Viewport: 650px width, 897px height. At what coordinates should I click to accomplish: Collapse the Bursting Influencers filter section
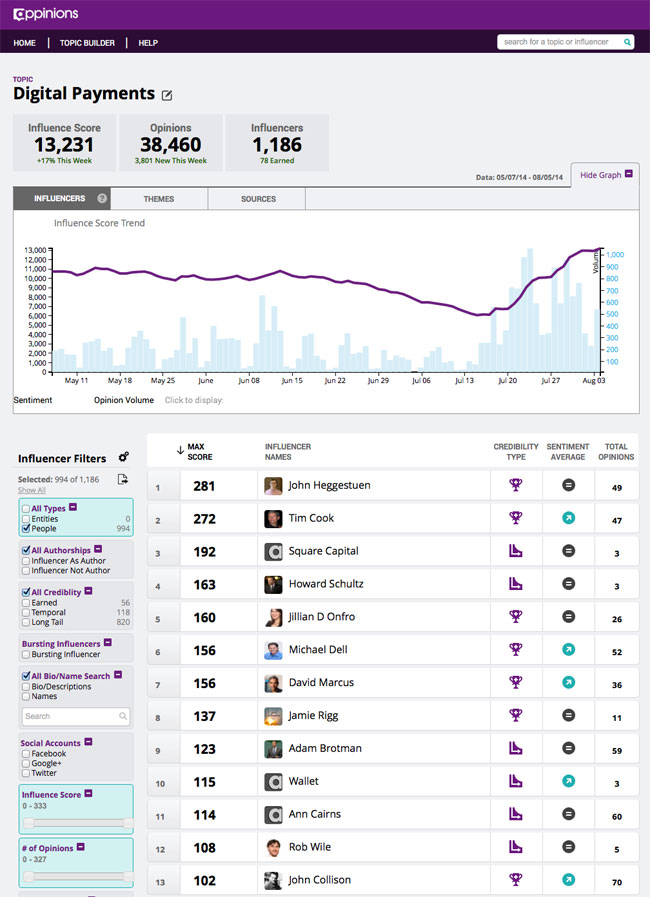click(x=107, y=643)
